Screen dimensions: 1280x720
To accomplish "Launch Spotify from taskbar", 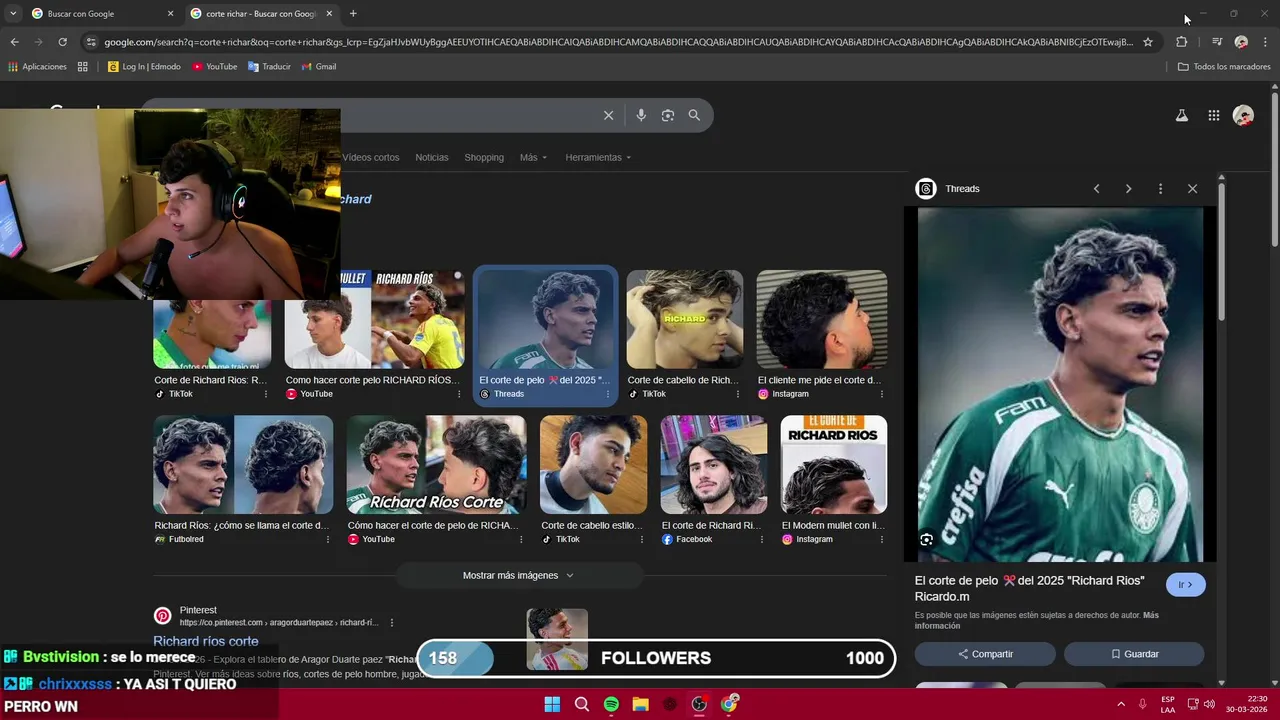I will [x=611, y=704].
